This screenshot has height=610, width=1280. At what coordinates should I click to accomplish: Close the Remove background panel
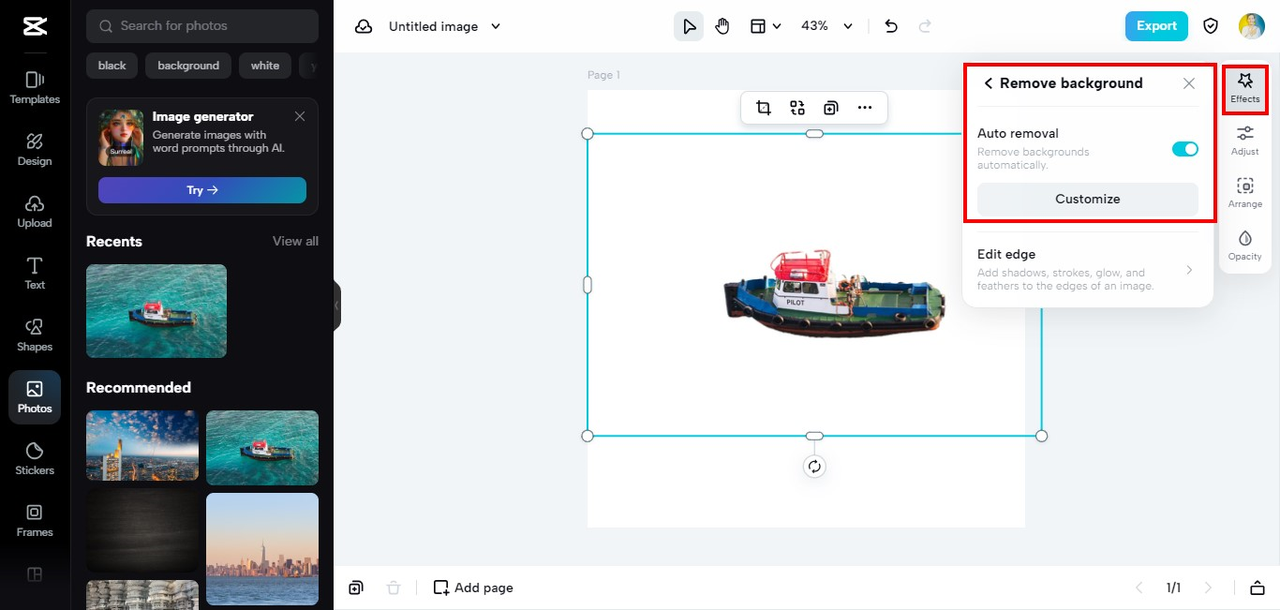pos(1189,84)
